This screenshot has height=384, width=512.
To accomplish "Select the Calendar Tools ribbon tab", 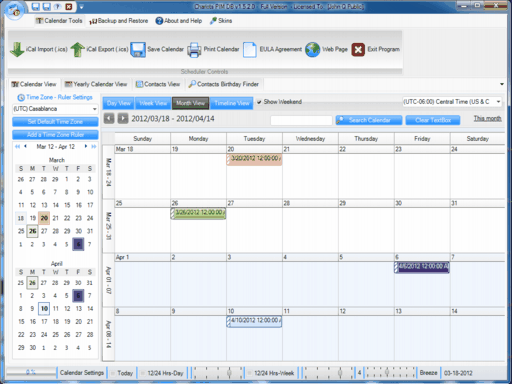I will coord(59,21).
